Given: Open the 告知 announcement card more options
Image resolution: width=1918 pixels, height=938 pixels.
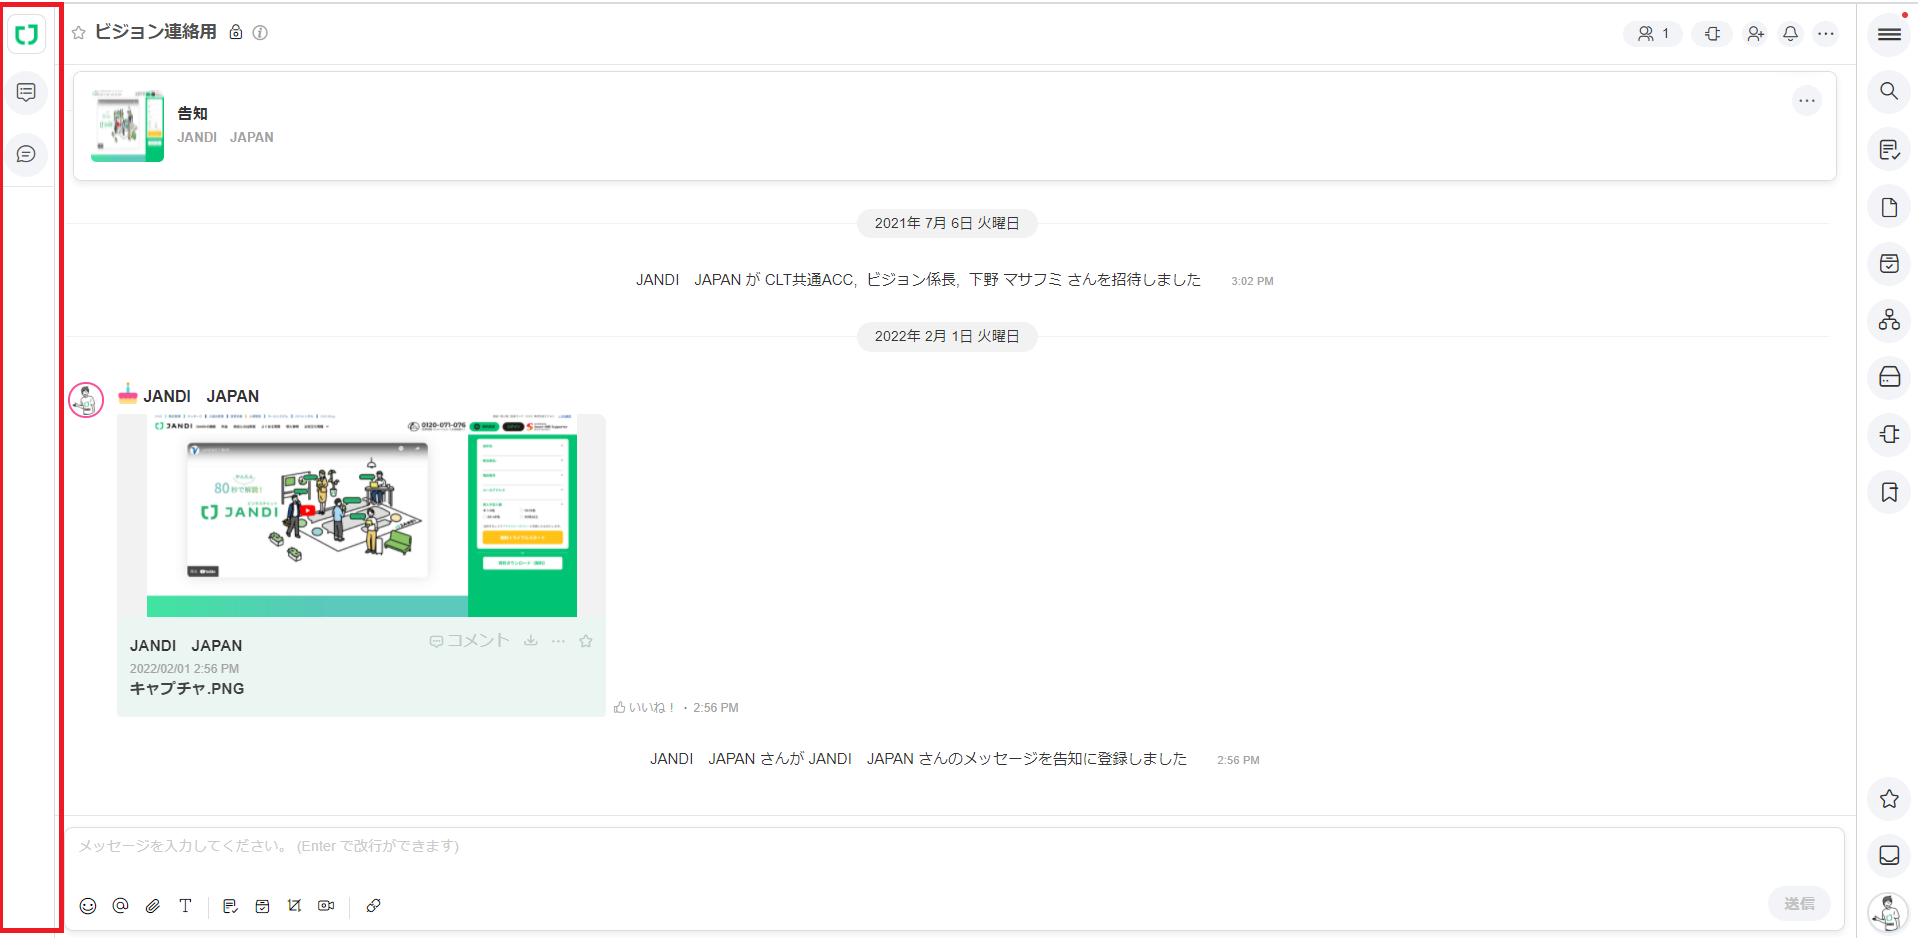Looking at the screenshot, I should point(1806,100).
